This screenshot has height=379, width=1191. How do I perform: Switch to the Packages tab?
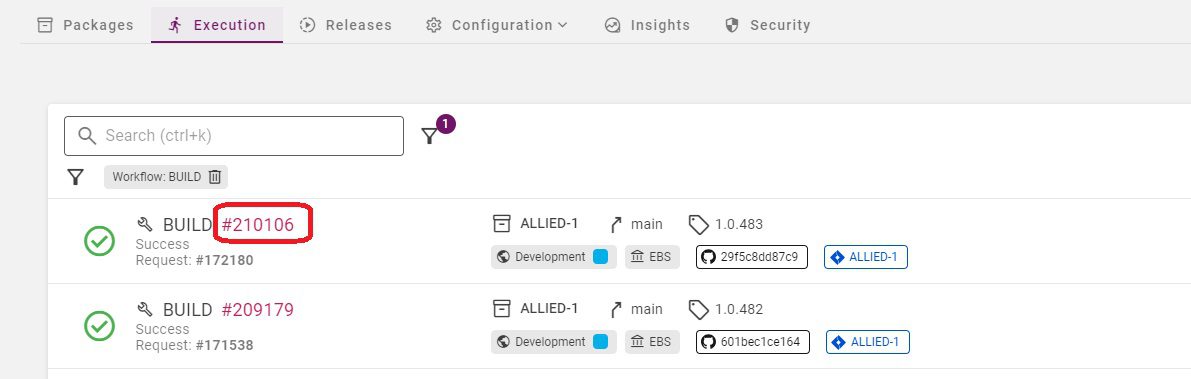pyautogui.click(x=86, y=25)
